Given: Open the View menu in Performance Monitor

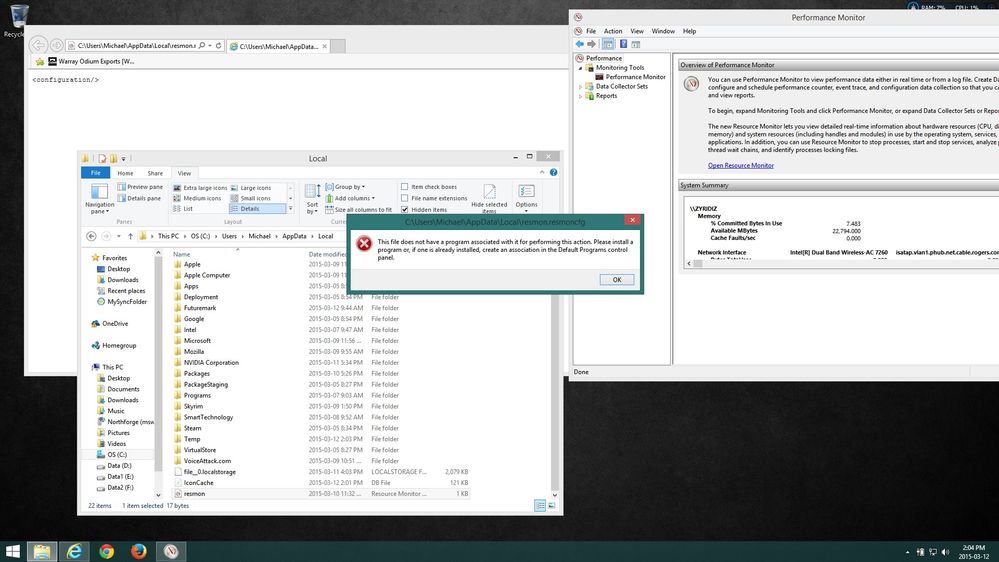Looking at the screenshot, I should click(x=637, y=31).
